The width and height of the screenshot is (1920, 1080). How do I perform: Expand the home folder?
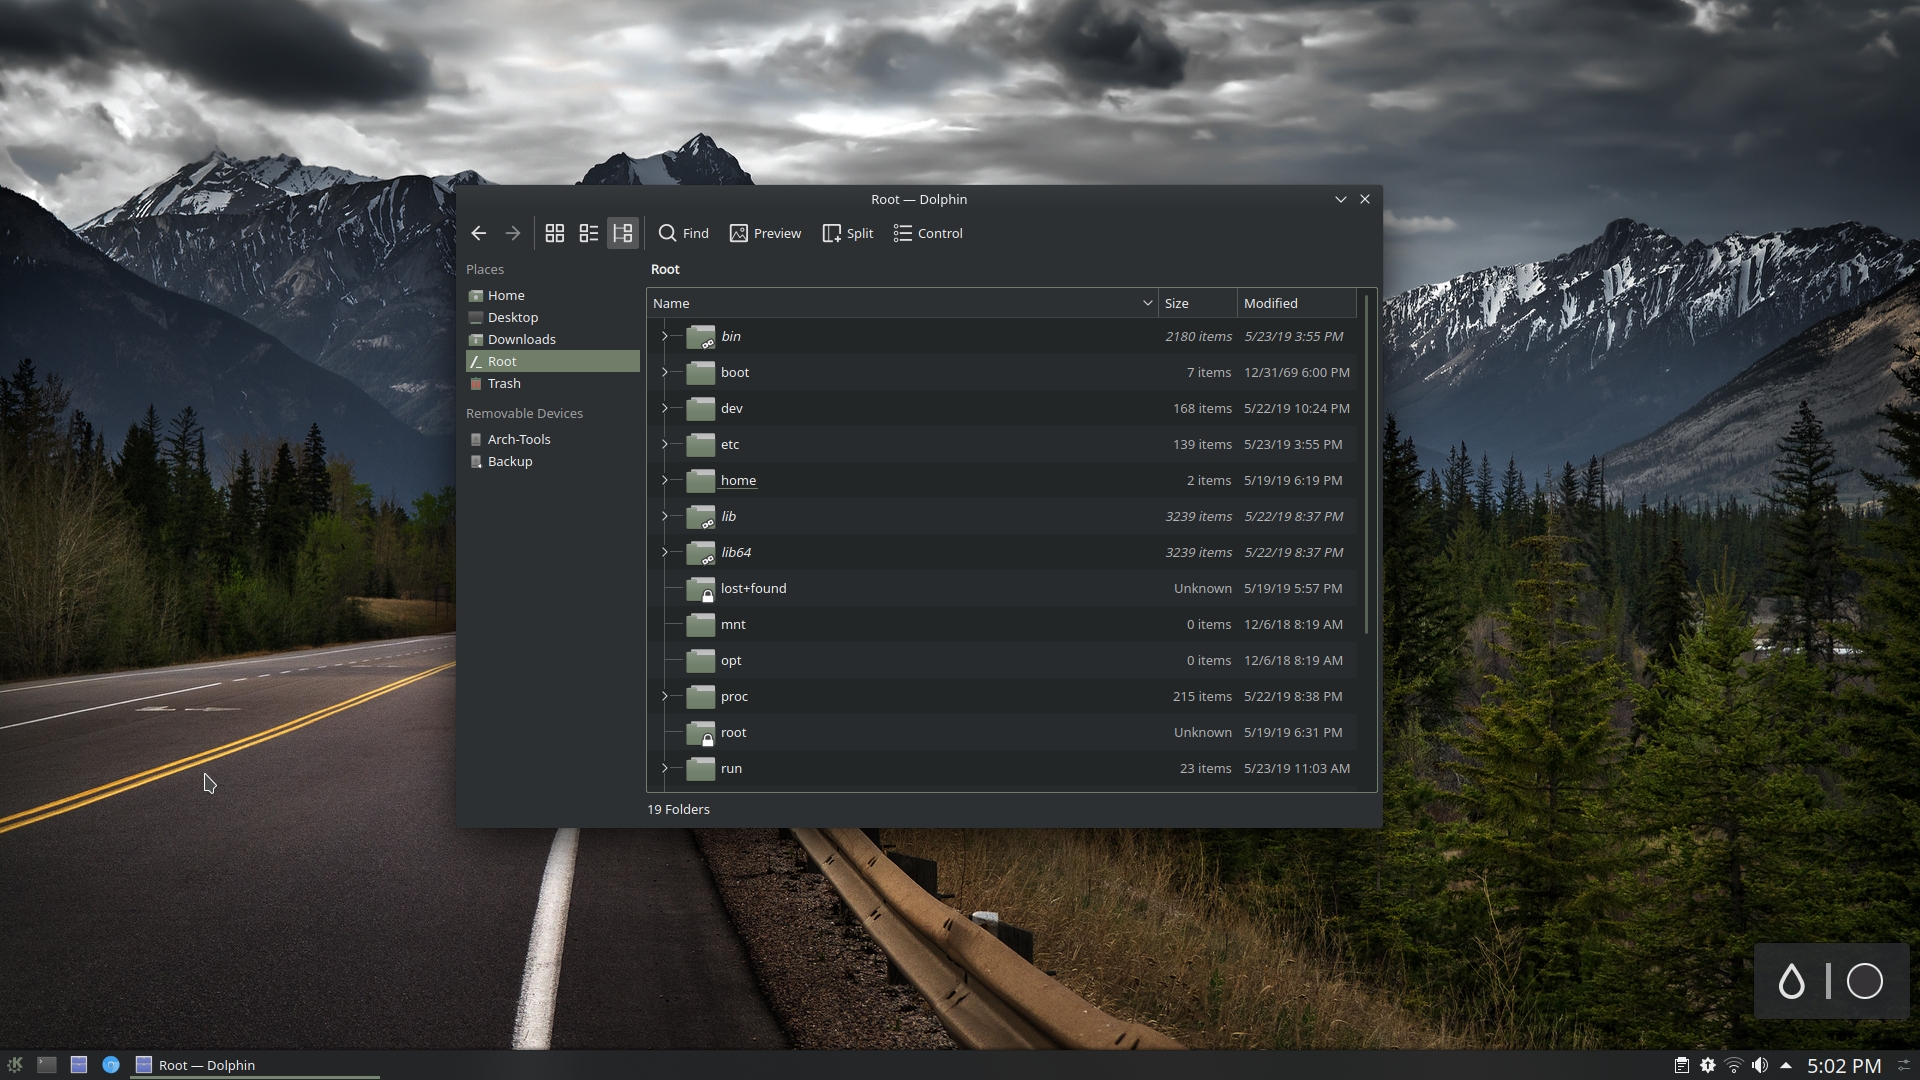point(664,480)
